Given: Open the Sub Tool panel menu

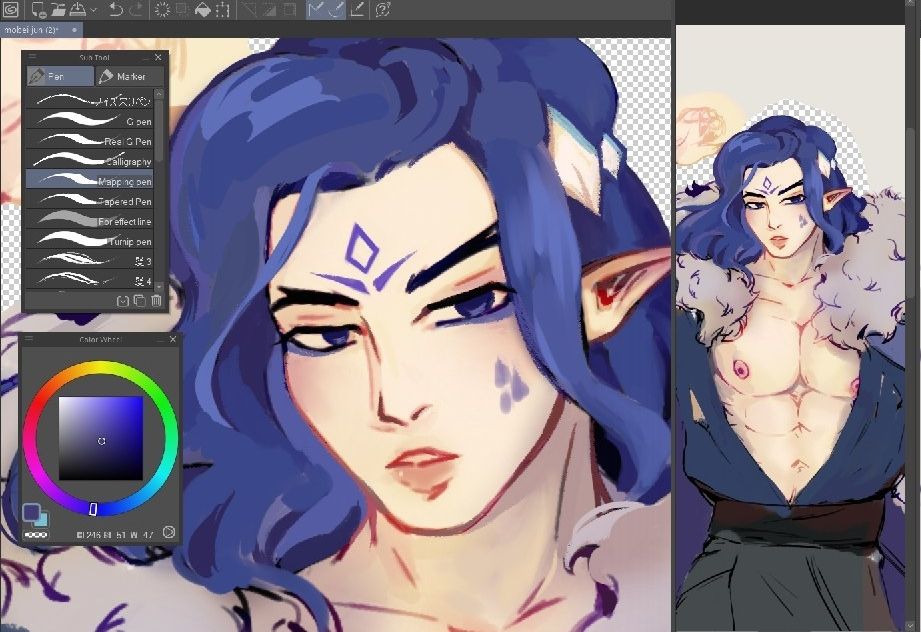Looking at the screenshot, I should pos(32,57).
